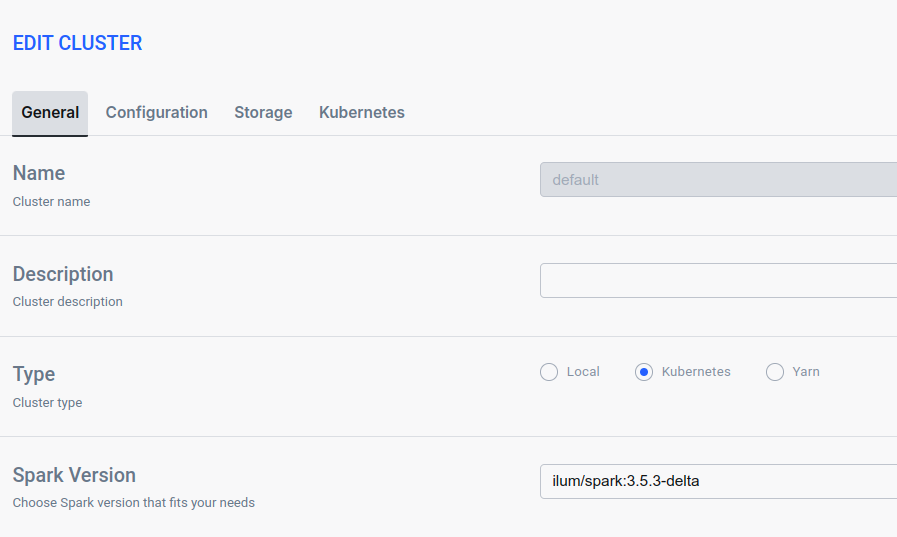Viewport: 897px width, 537px height.
Task: Click the 'Cluster name' helper text
Action: click(51, 202)
